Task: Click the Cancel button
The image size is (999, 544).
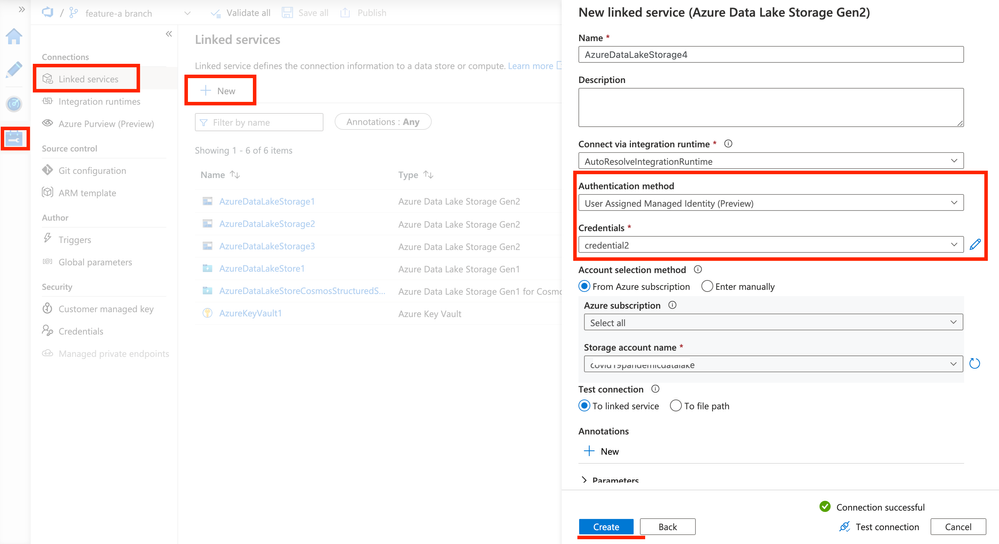Action: (x=958, y=527)
